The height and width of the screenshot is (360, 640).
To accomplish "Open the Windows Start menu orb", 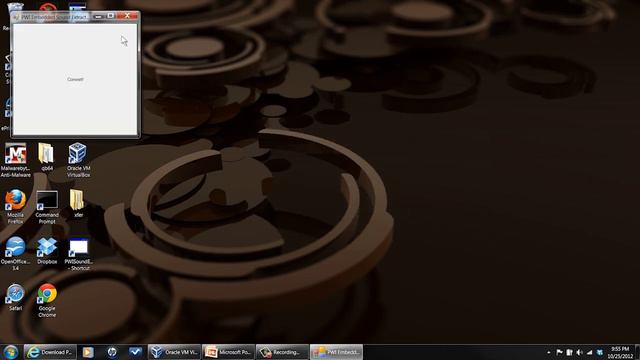I will [x=11, y=352].
